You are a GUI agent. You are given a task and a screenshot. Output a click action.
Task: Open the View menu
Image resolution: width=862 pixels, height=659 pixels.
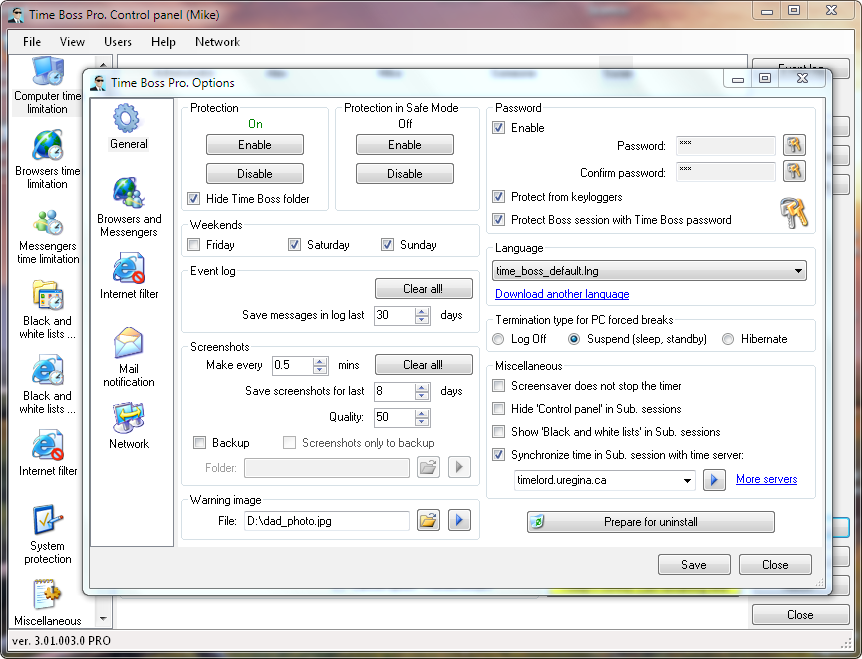(x=72, y=42)
